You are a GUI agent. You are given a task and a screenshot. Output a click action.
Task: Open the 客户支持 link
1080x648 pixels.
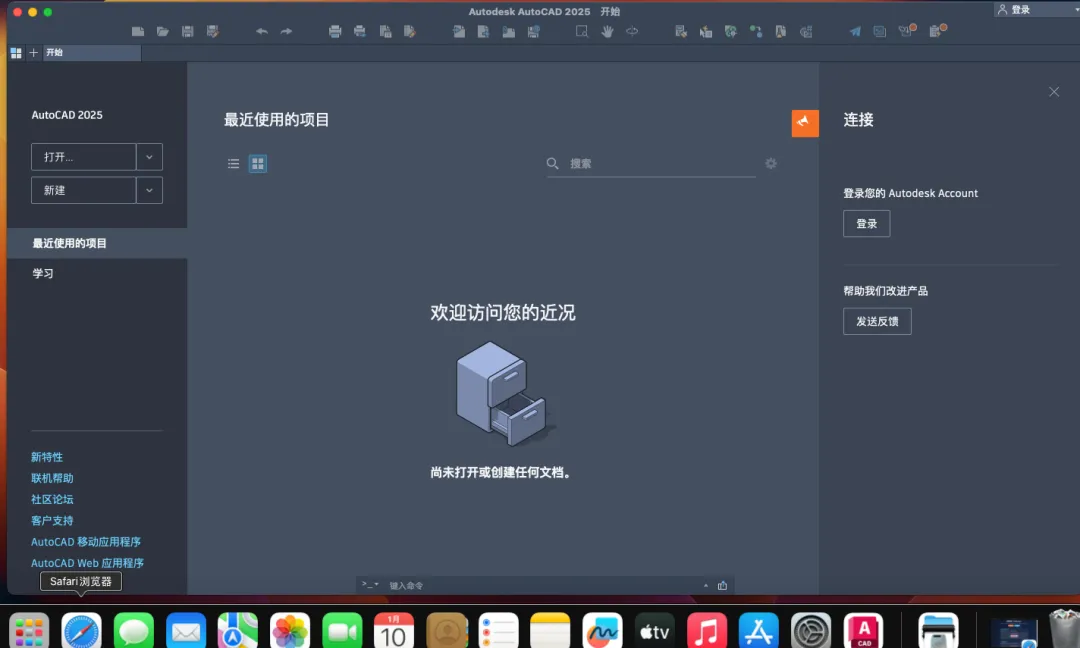point(52,521)
